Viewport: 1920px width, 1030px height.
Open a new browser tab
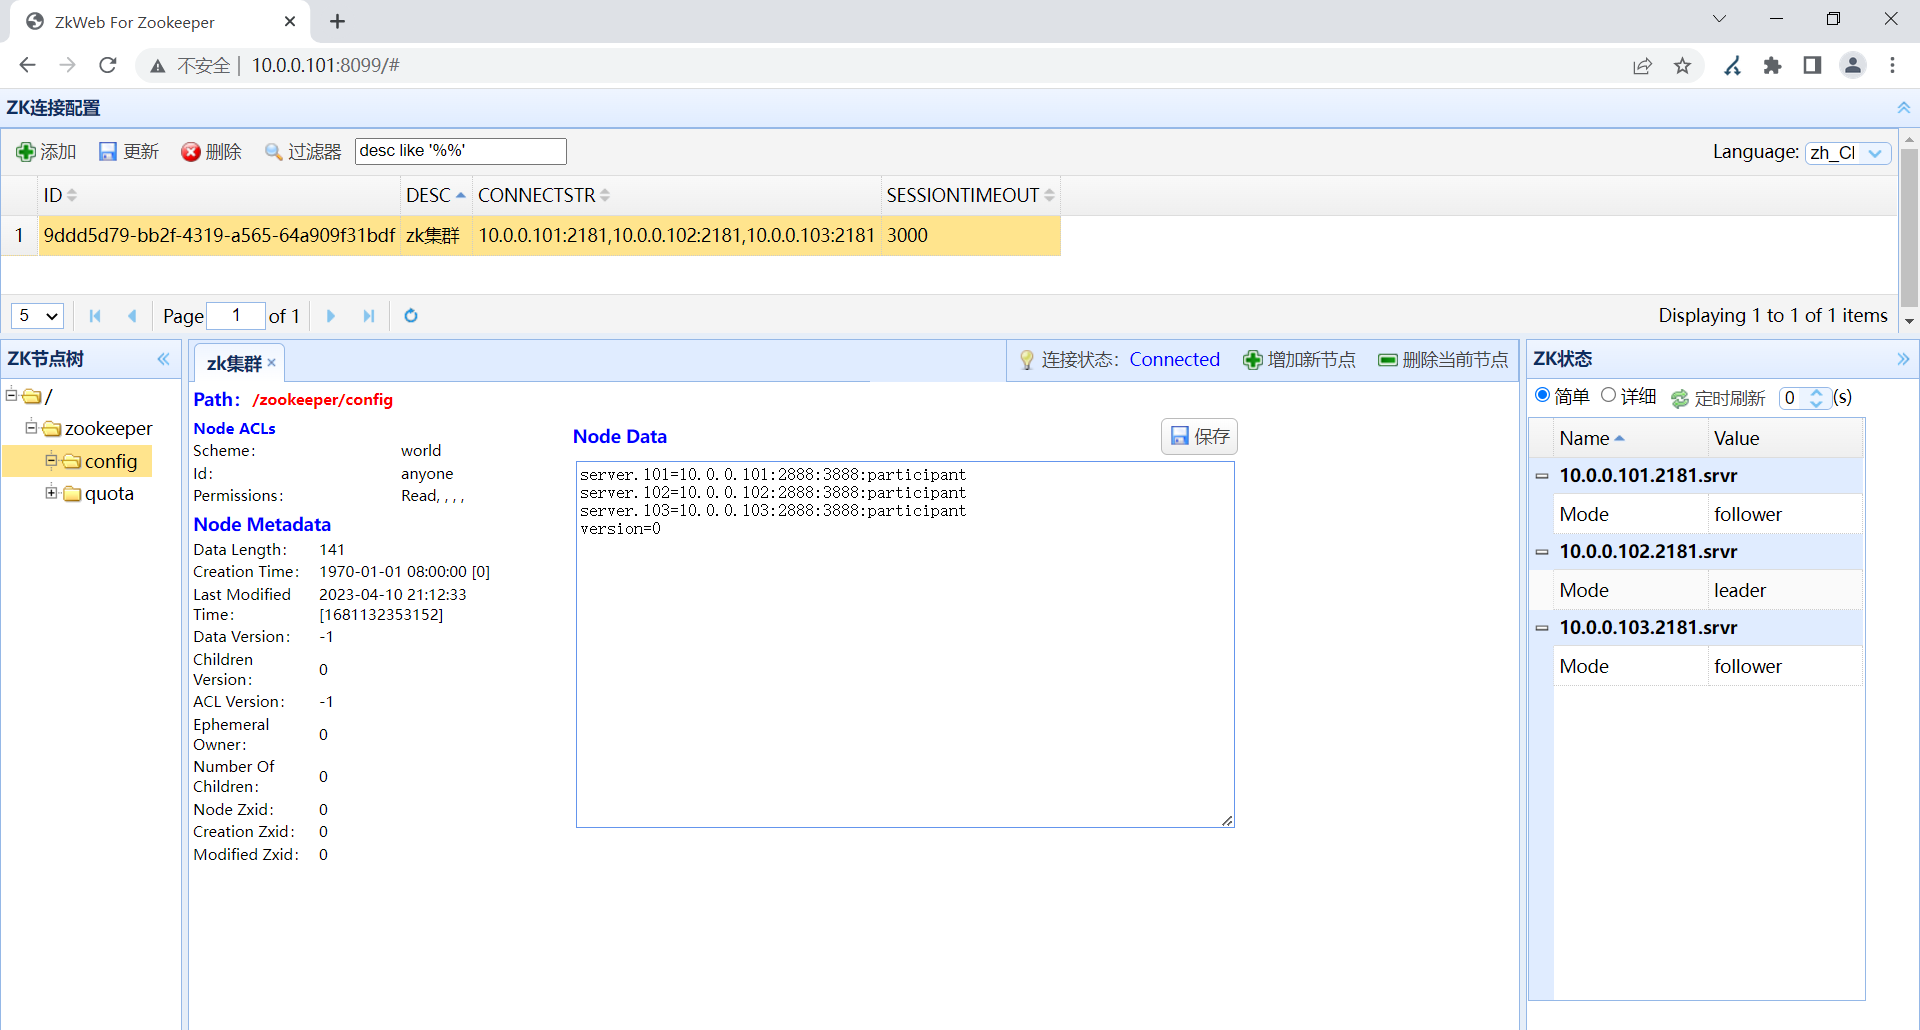click(x=337, y=21)
